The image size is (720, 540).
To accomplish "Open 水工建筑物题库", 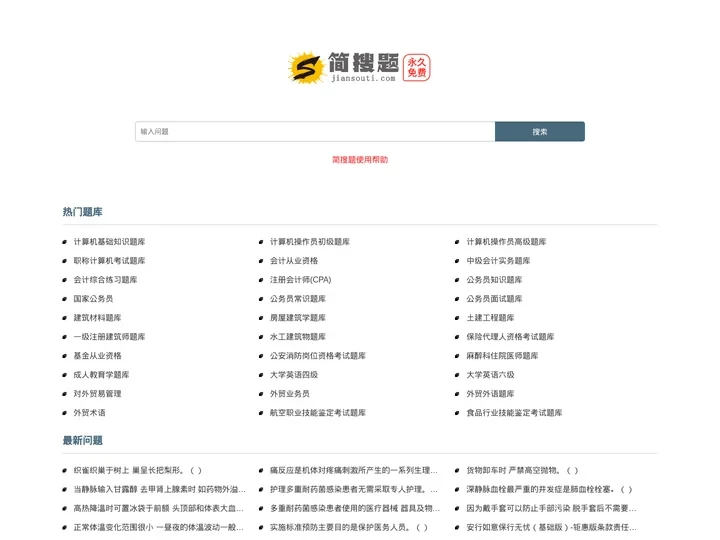I will point(298,337).
